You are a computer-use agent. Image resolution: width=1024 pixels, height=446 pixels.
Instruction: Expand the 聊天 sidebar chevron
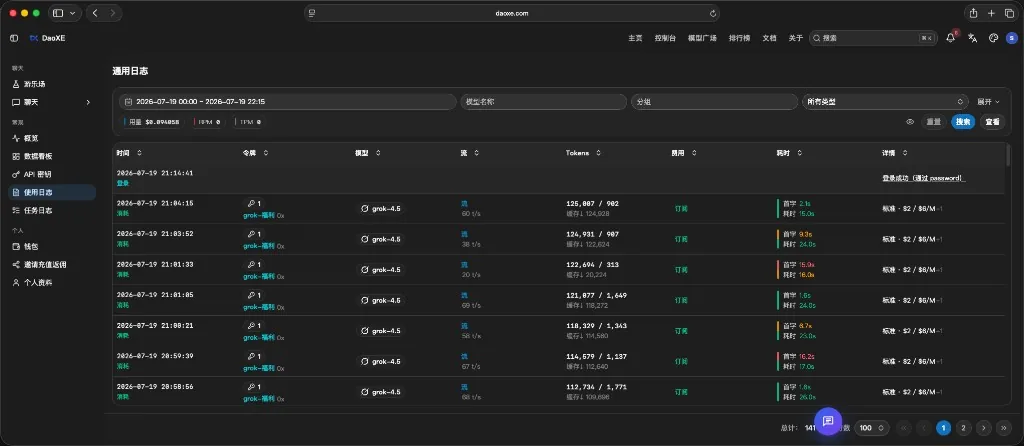(x=88, y=103)
